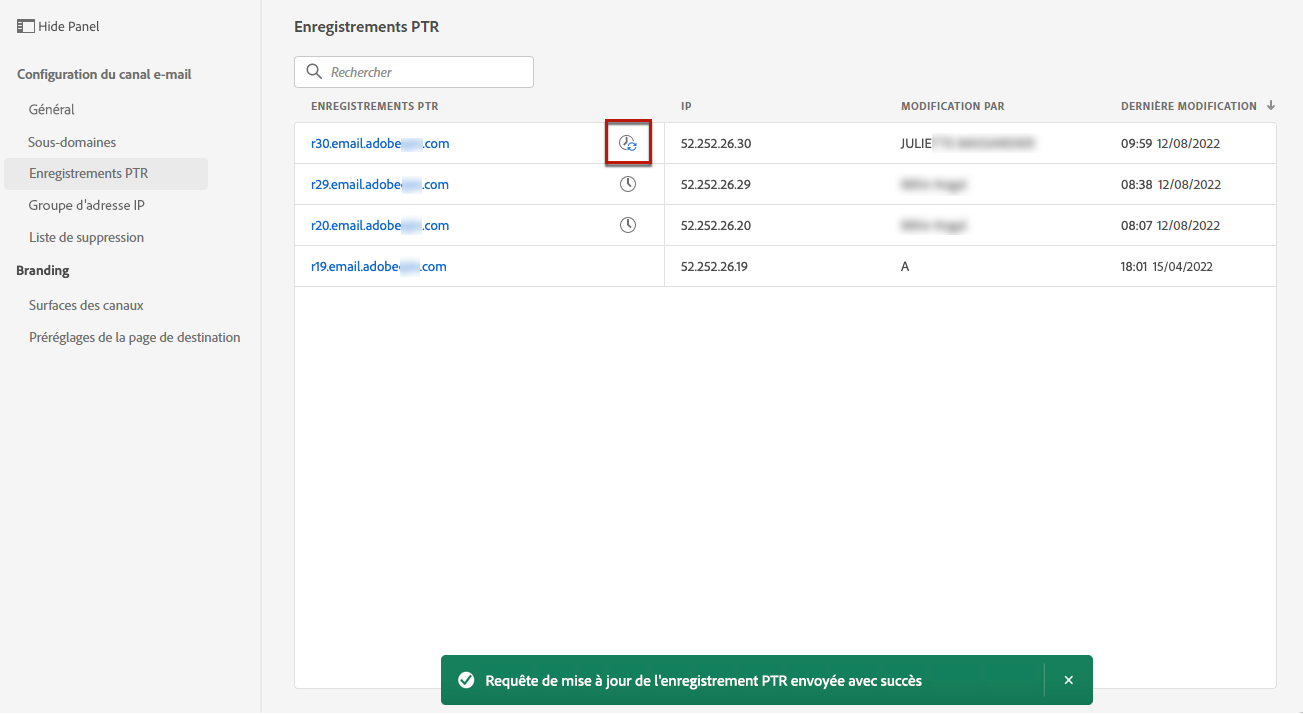Click the JULIE modifier name cell
This screenshot has height=714, width=1303.
968,143
